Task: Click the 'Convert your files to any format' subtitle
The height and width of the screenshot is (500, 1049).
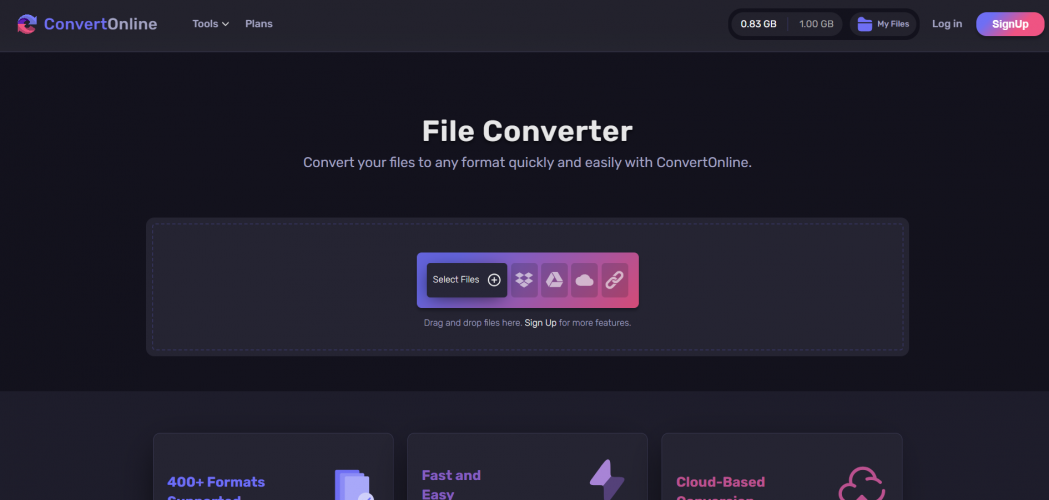Action: tap(527, 163)
